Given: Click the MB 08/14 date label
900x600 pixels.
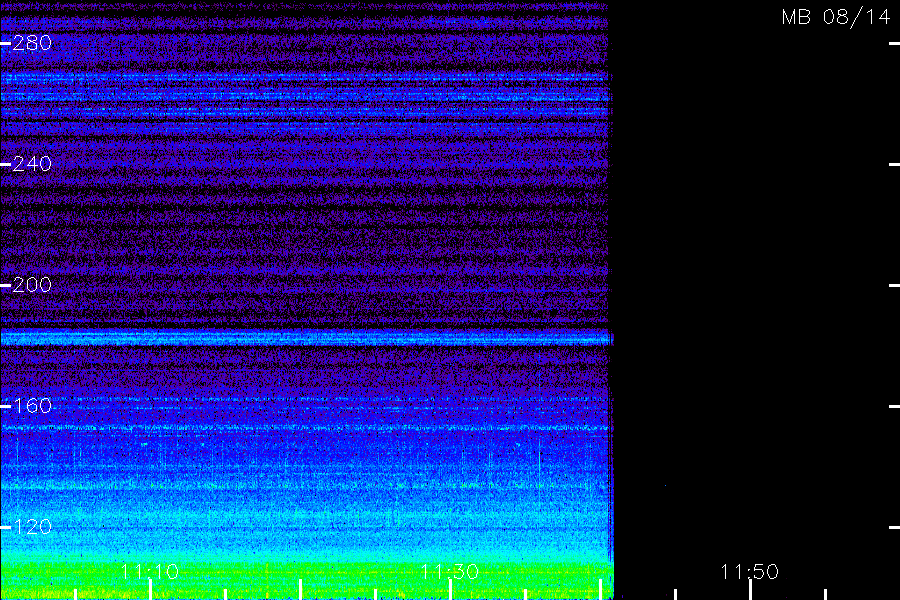Looking at the screenshot, I should coord(836,17).
